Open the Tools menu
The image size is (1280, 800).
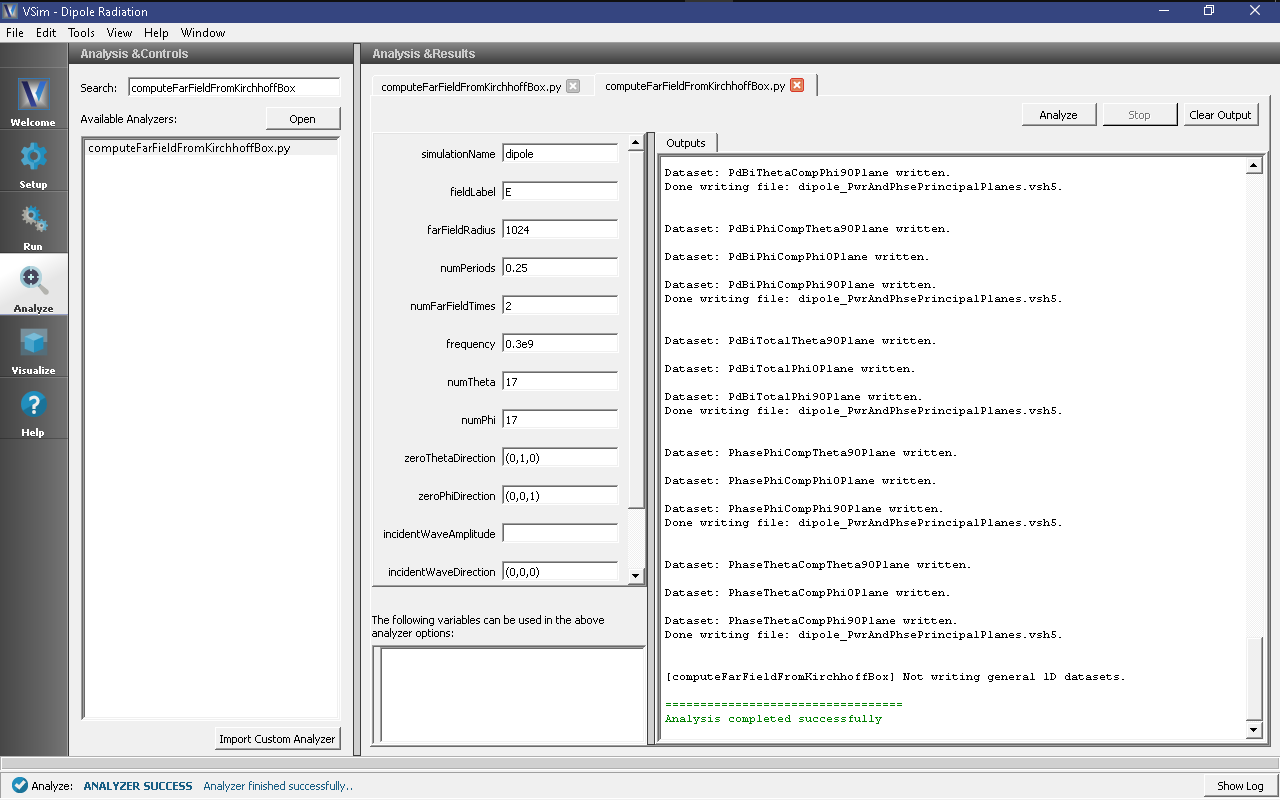coord(81,33)
